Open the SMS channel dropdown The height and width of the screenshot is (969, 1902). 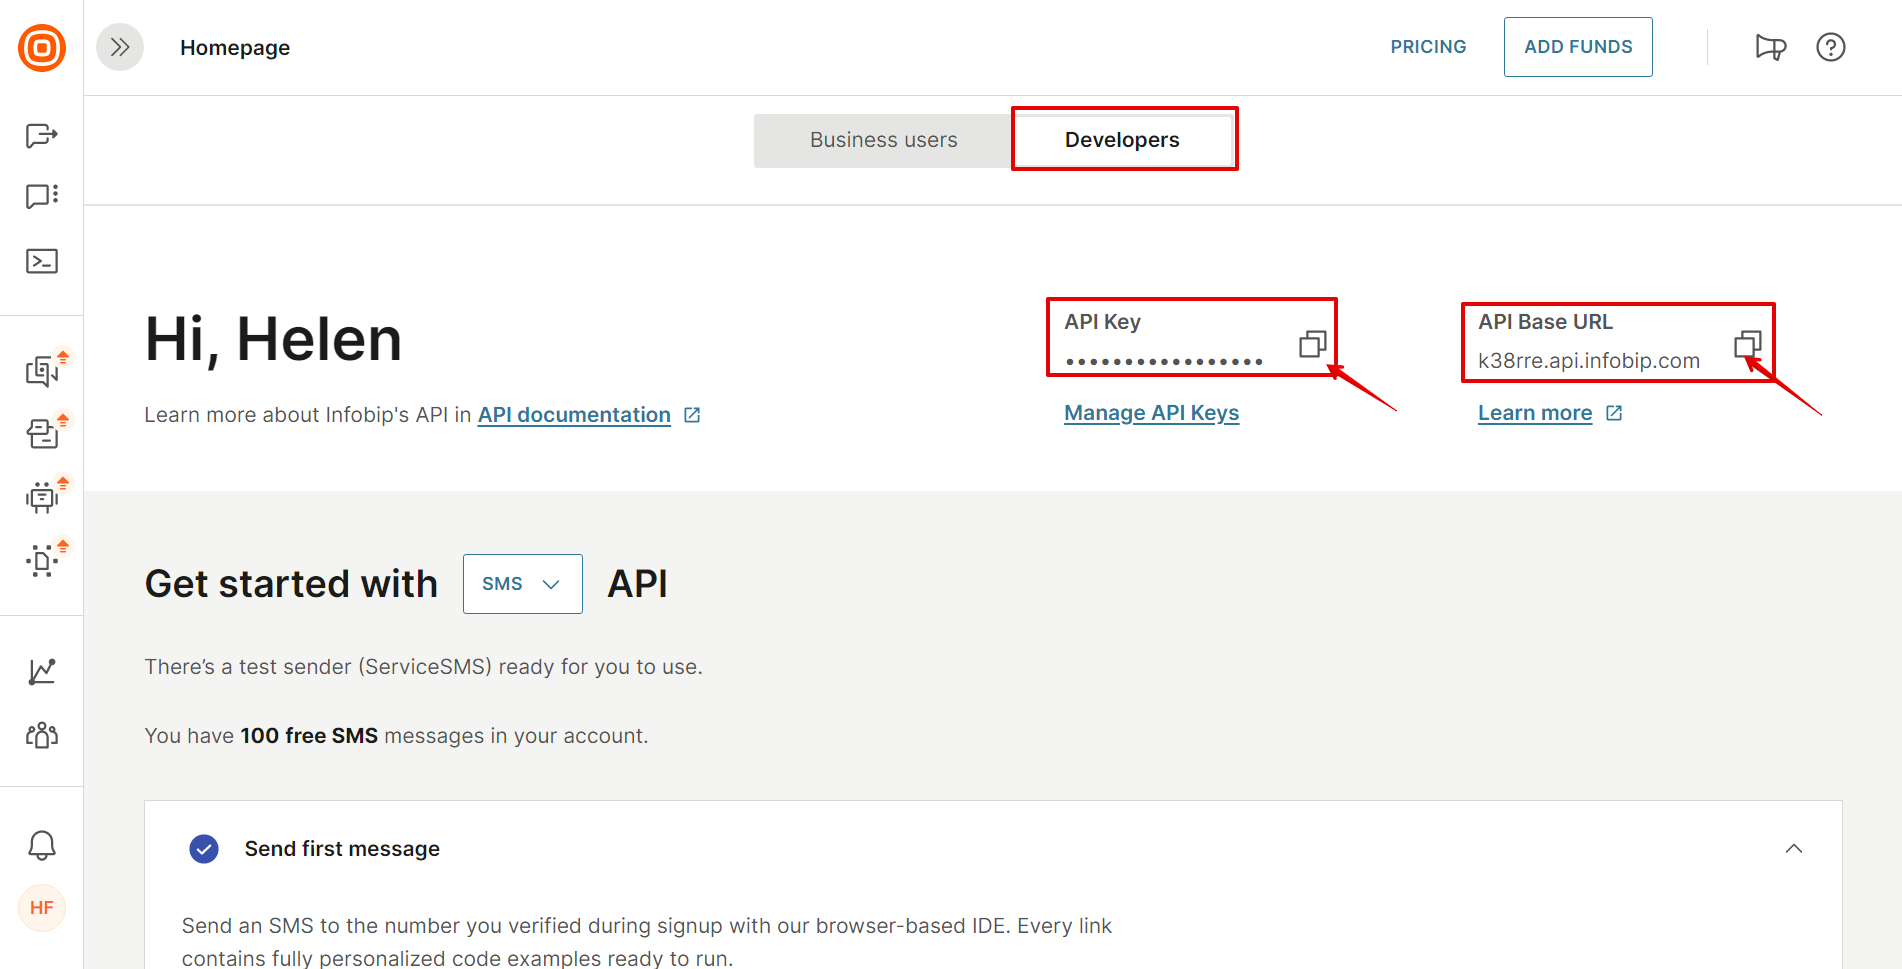[x=523, y=584]
